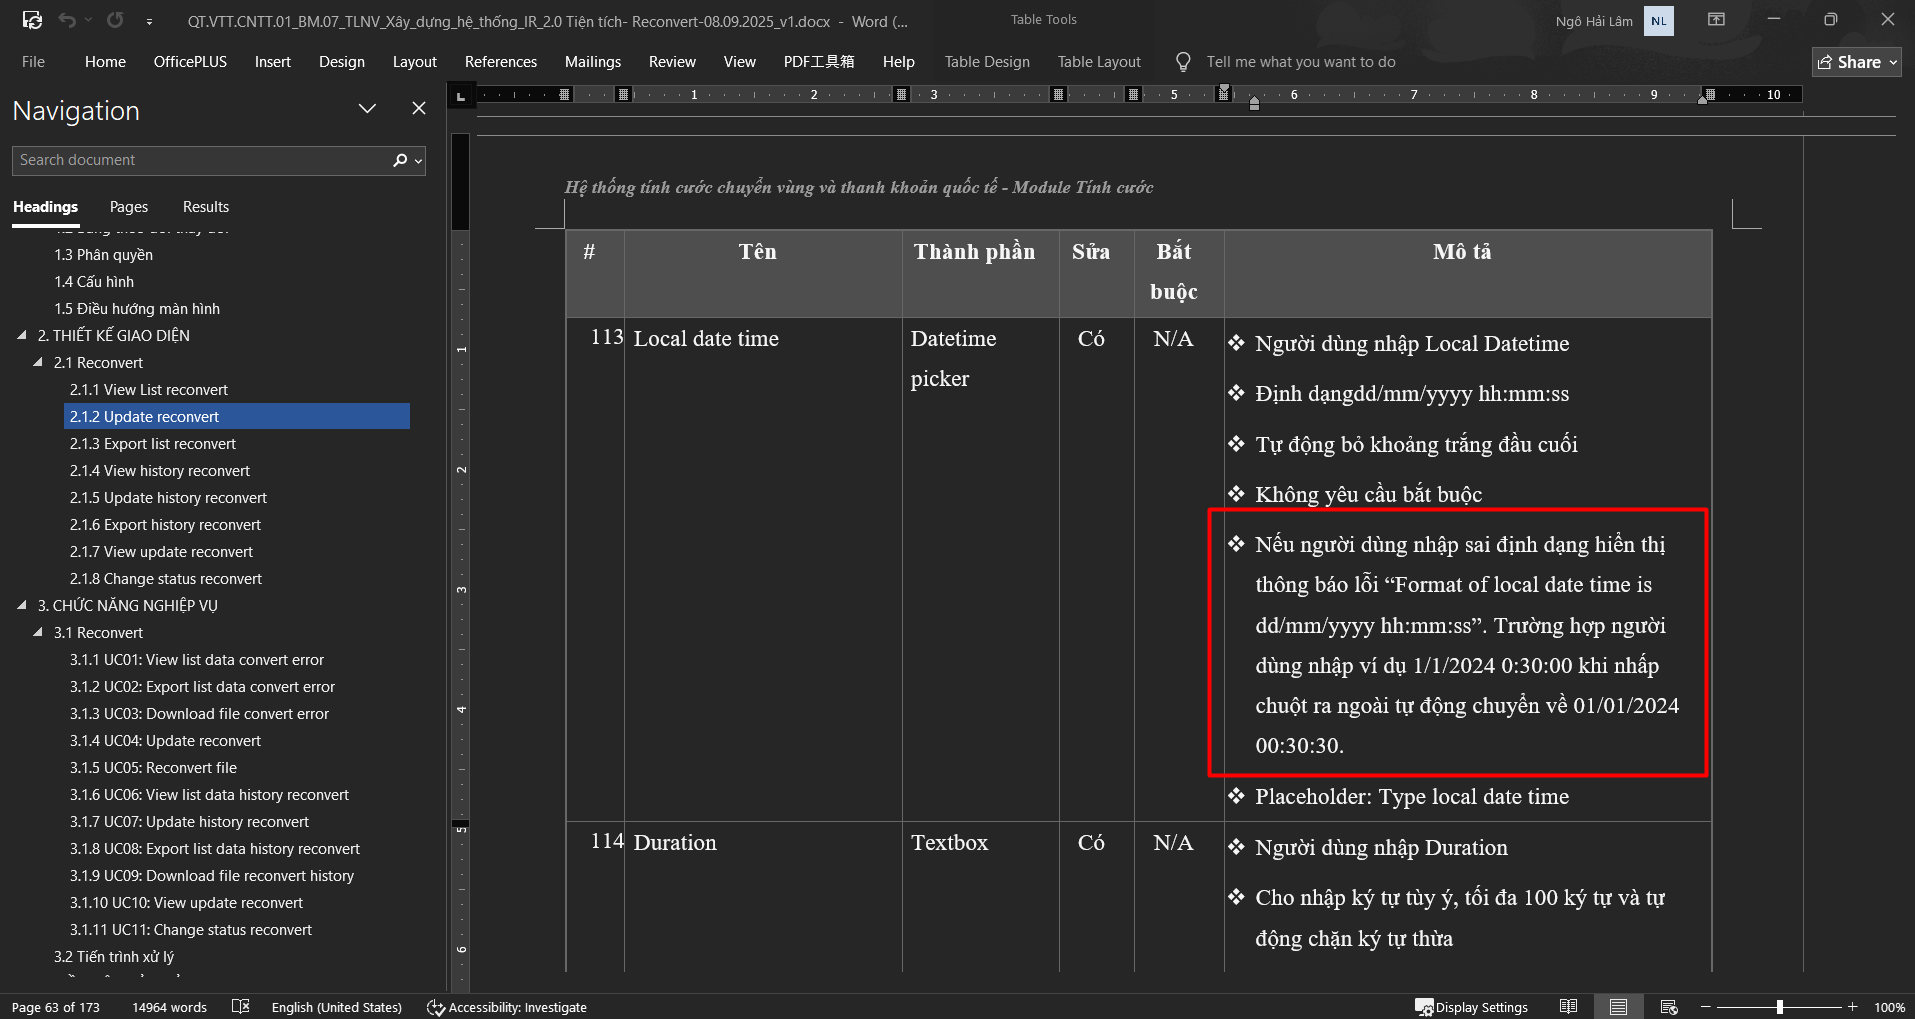Click the ruler tab stop selector
Screen dimensions: 1915x1019
point(460,96)
